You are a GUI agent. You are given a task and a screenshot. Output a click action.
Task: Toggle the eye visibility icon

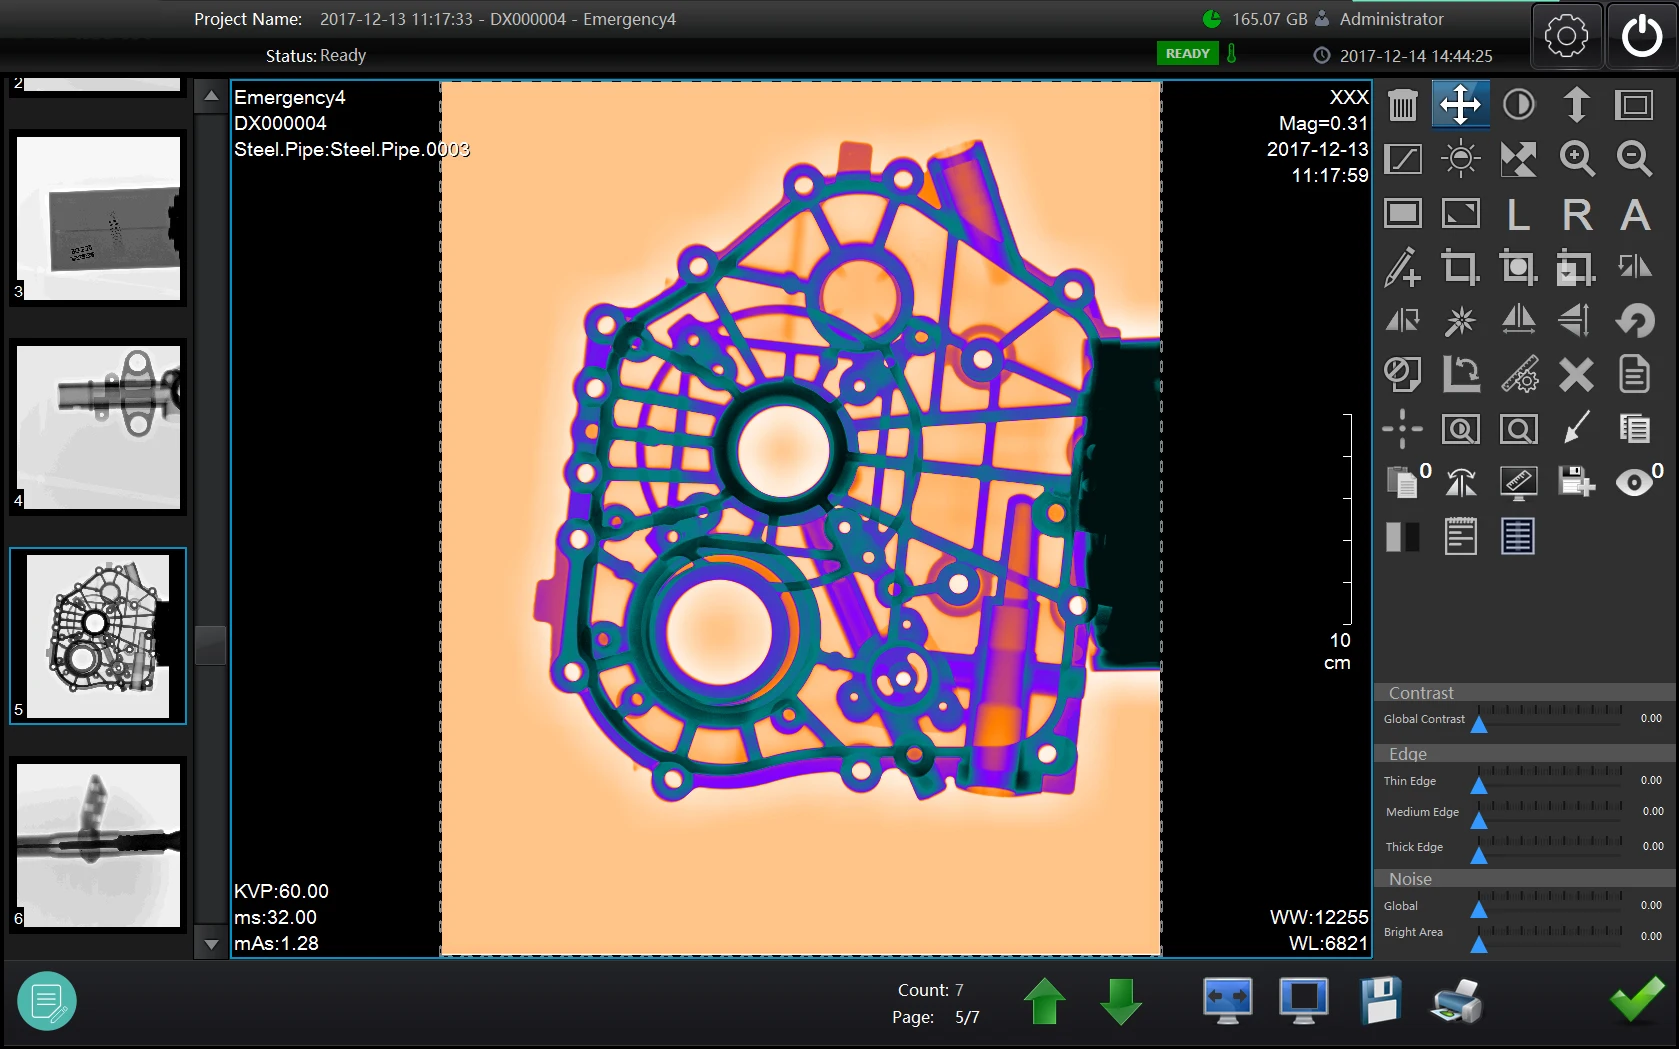point(1634,483)
